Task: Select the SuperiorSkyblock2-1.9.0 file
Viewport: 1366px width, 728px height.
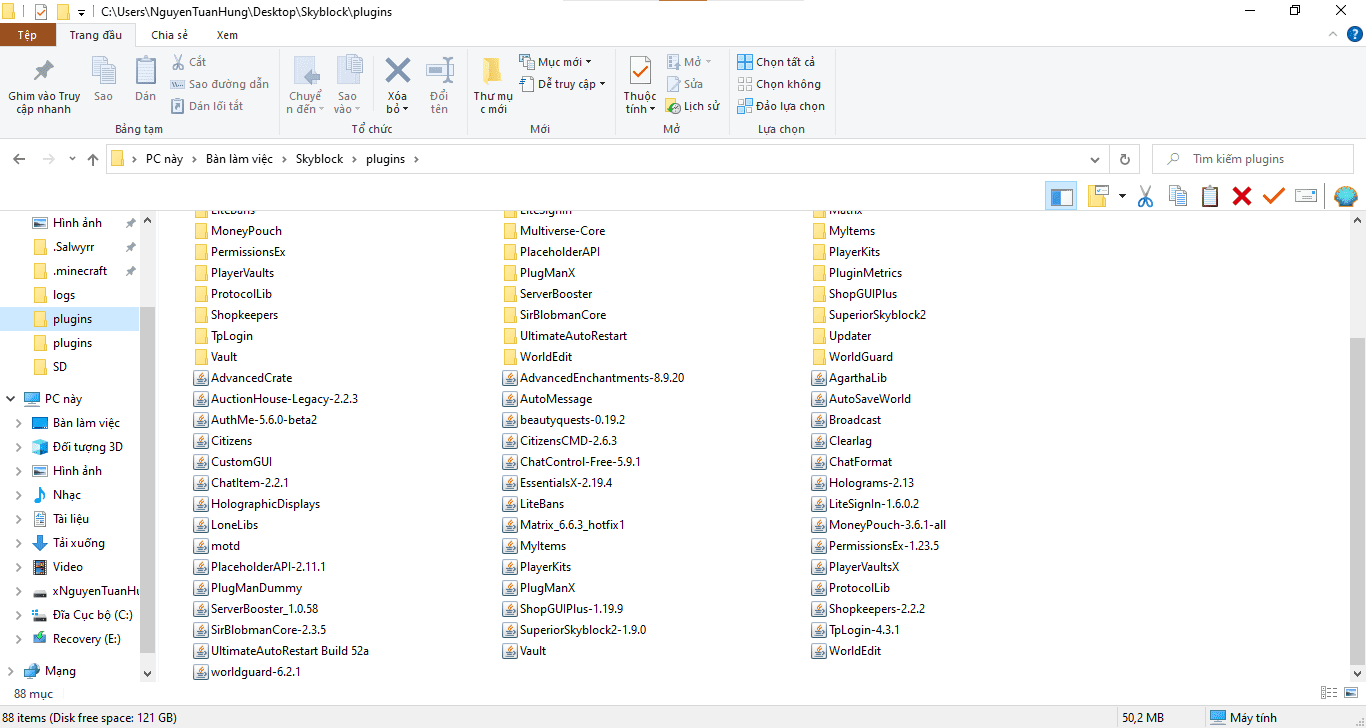Action: (575, 630)
